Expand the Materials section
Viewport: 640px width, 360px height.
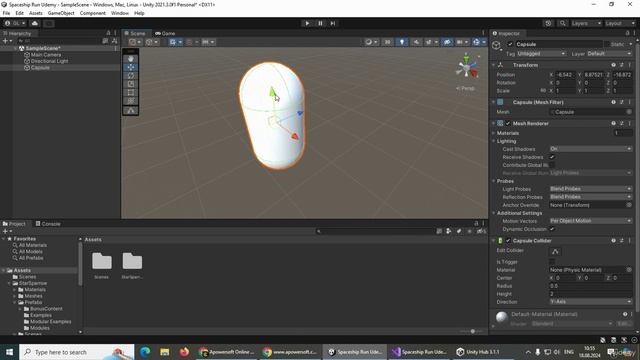493,133
